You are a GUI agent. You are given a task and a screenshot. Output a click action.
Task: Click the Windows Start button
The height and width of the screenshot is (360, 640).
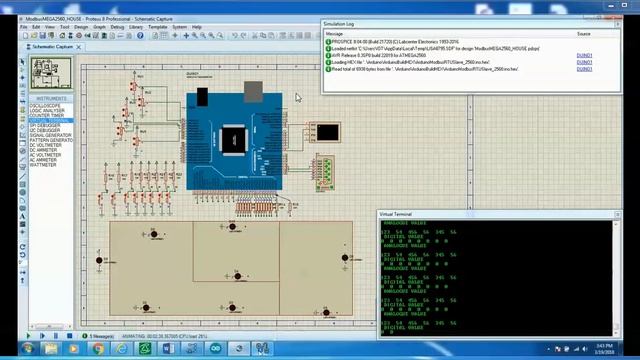tap(28, 349)
